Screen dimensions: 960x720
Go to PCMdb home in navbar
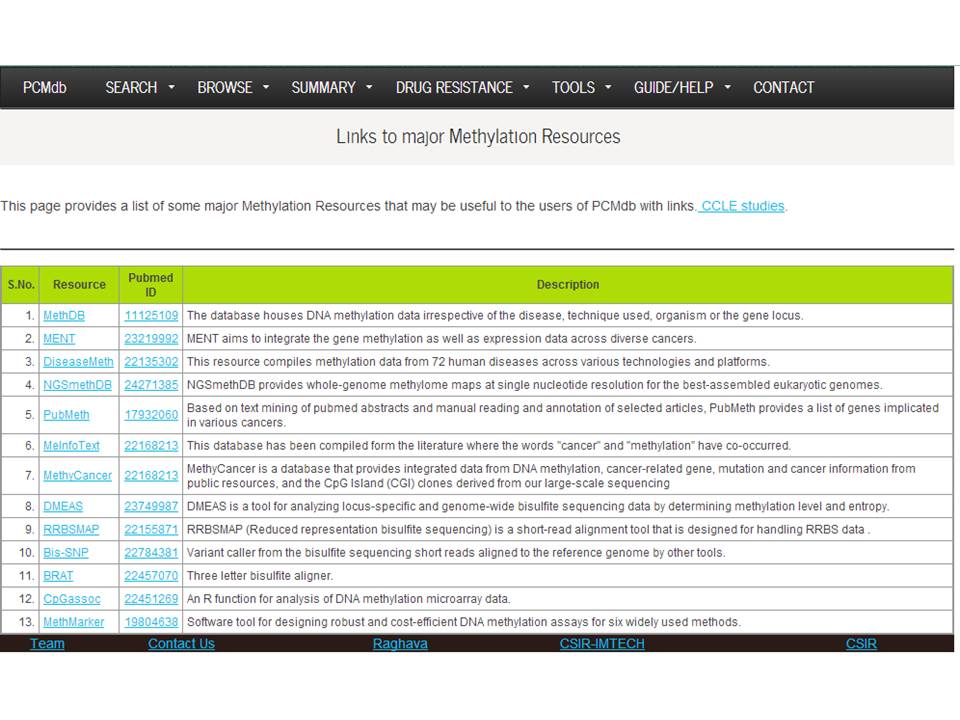[x=45, y=88]
